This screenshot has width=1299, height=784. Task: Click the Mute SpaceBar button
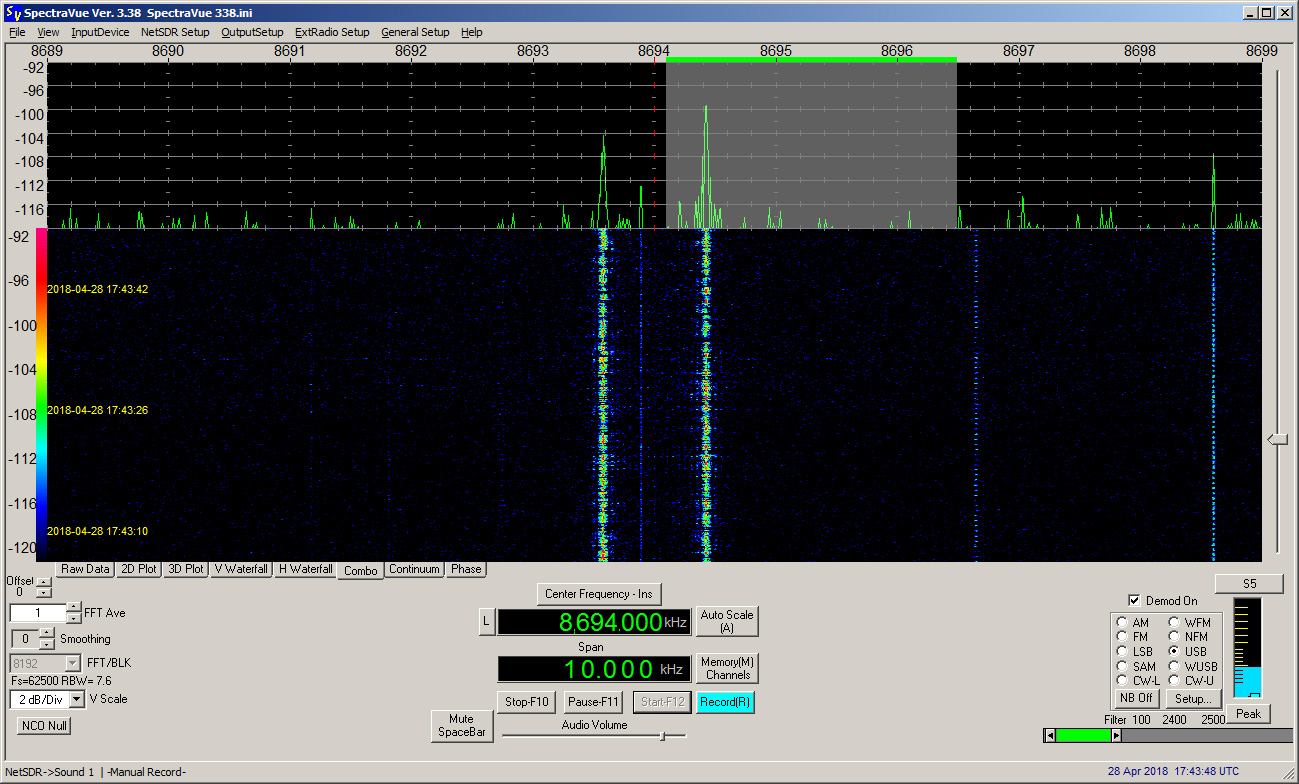pyautogui.click(x=461, y=725)
